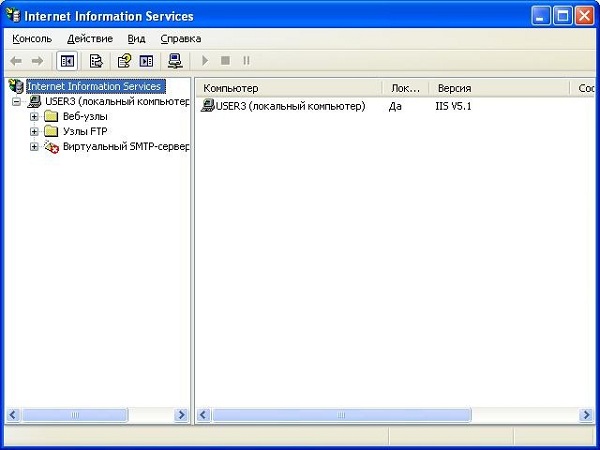Image resolution: width=600 pixels, height=450 pixels.
Task: Open the Вид menu
Action: click(136, 39)
